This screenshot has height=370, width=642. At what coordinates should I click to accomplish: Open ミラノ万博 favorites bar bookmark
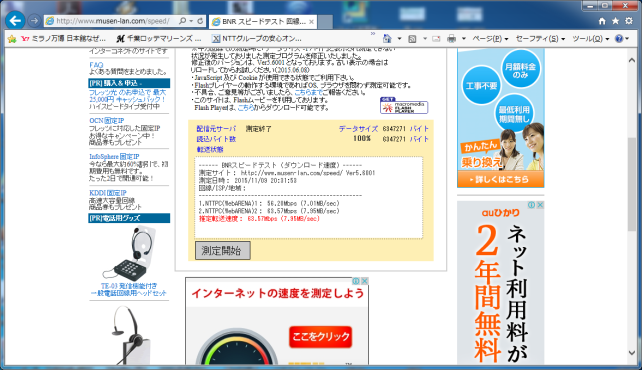(64, 39)
